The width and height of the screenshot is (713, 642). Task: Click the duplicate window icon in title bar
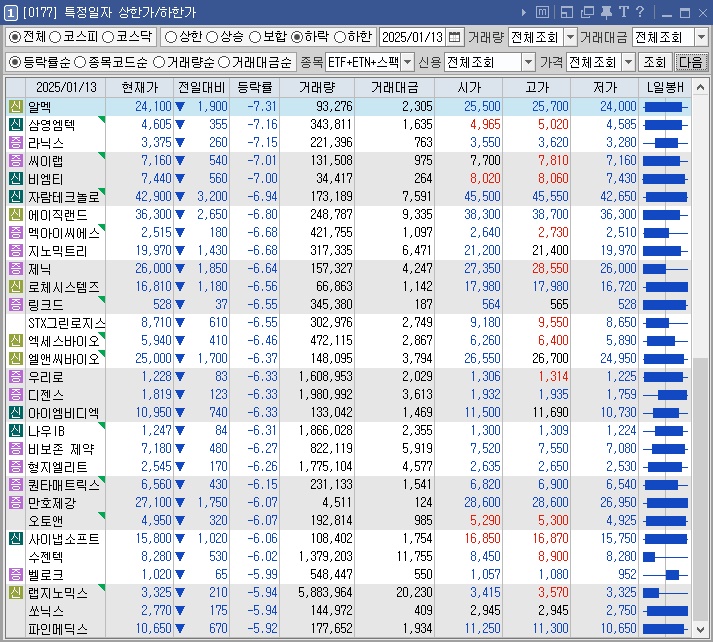pos(587,12)
